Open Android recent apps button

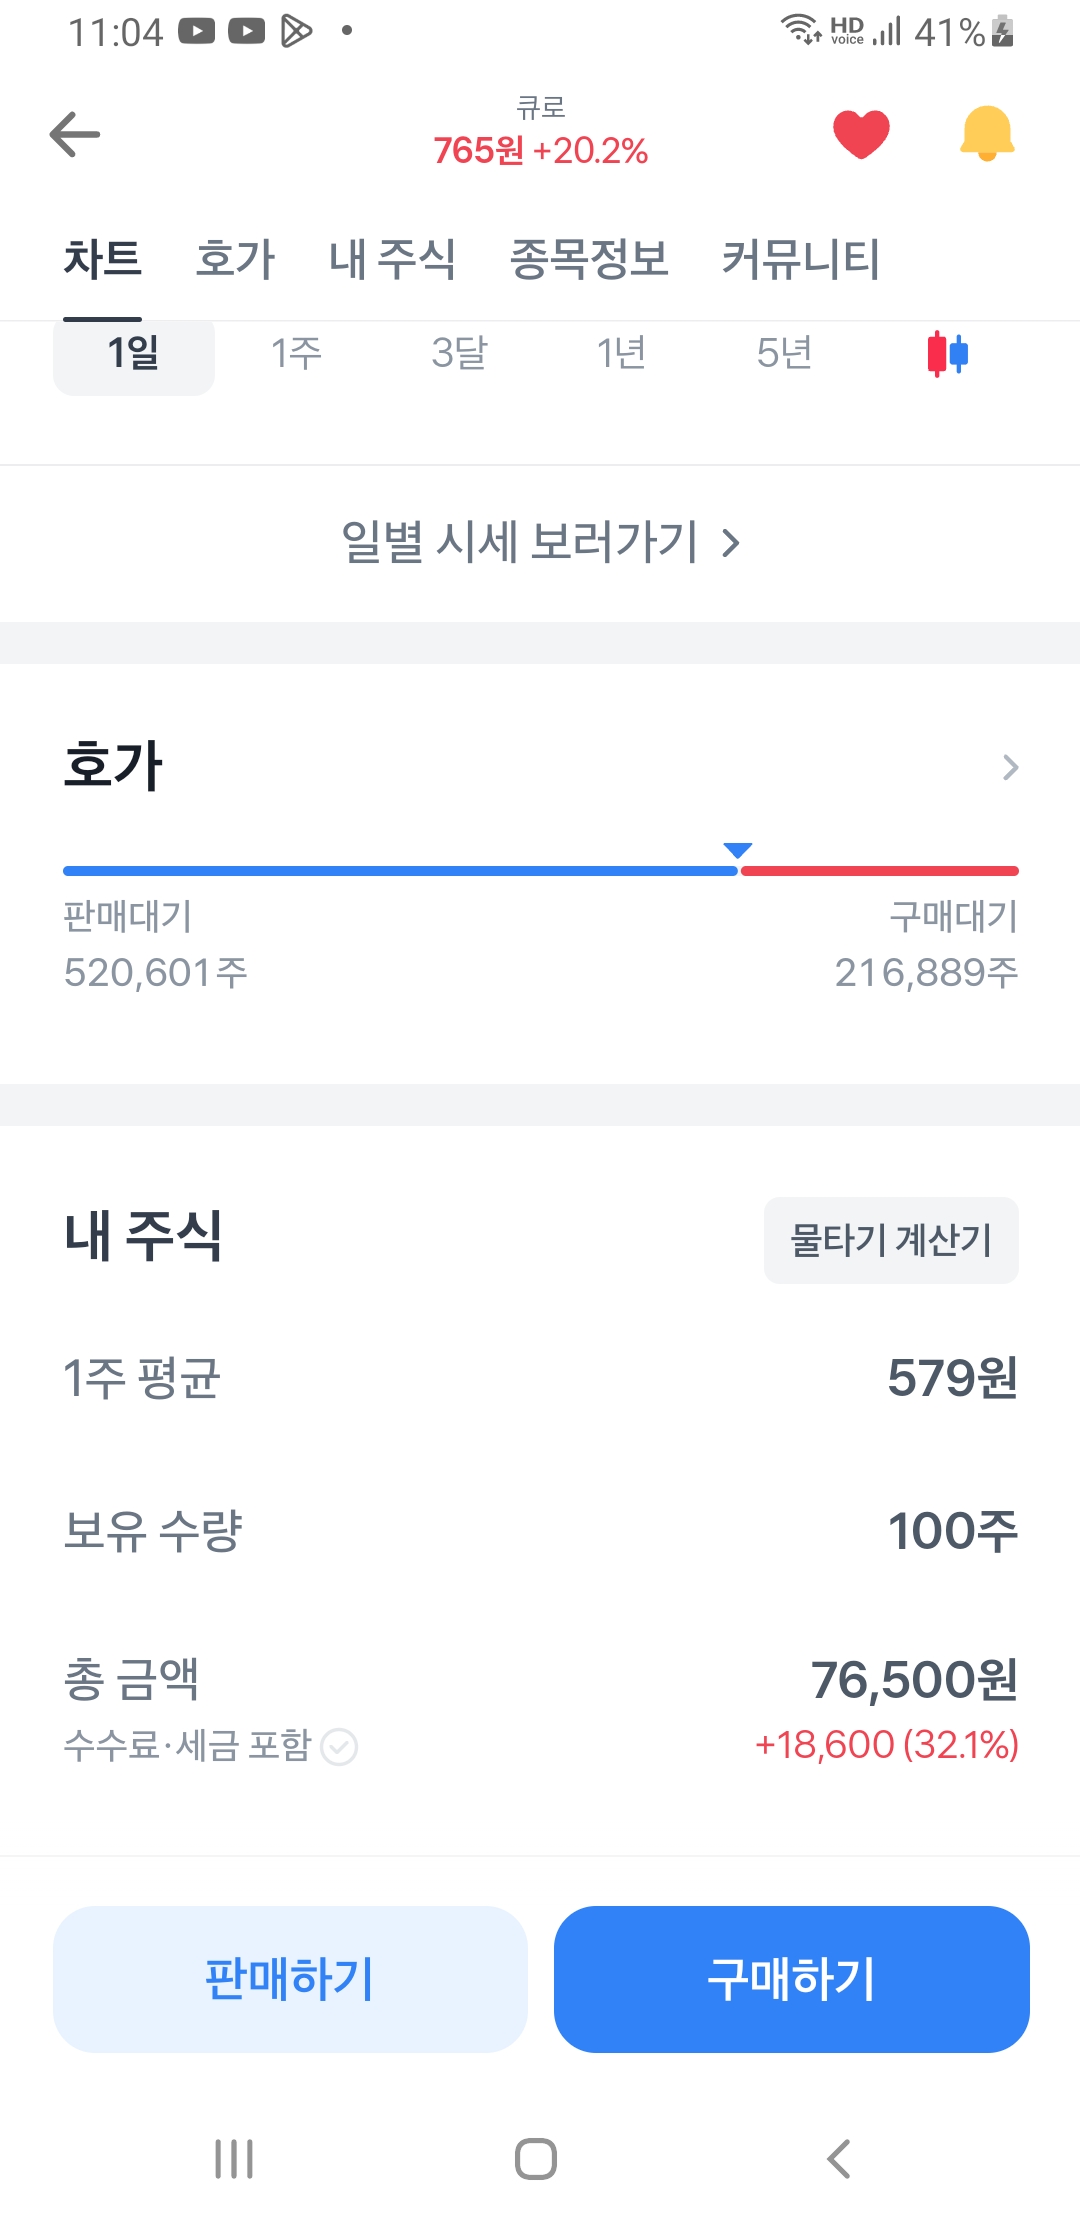(x=234, y=2158)
